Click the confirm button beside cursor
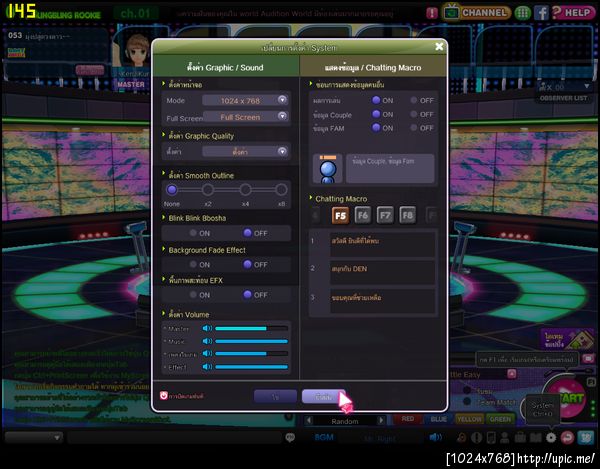The width and height of the screenshot is (600, 469). click(324, 396)
